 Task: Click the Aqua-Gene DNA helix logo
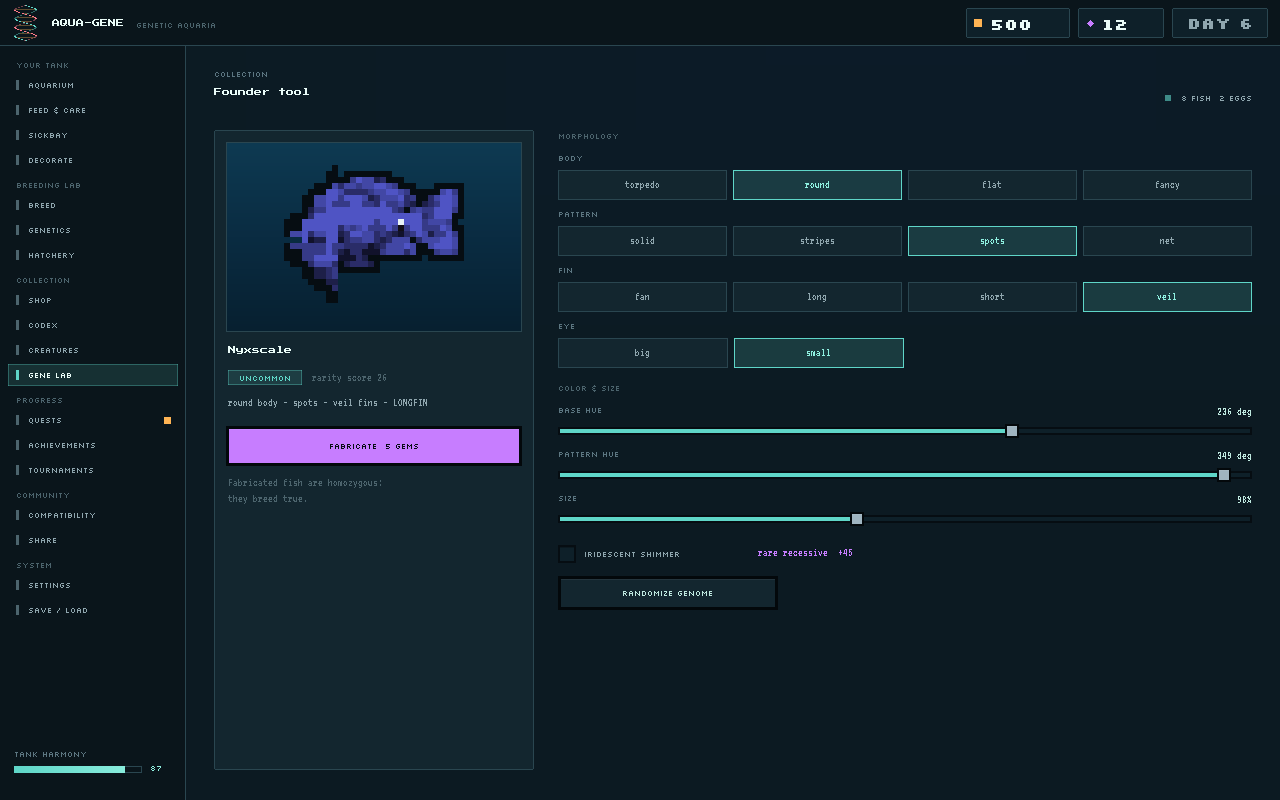coord(26,22)
